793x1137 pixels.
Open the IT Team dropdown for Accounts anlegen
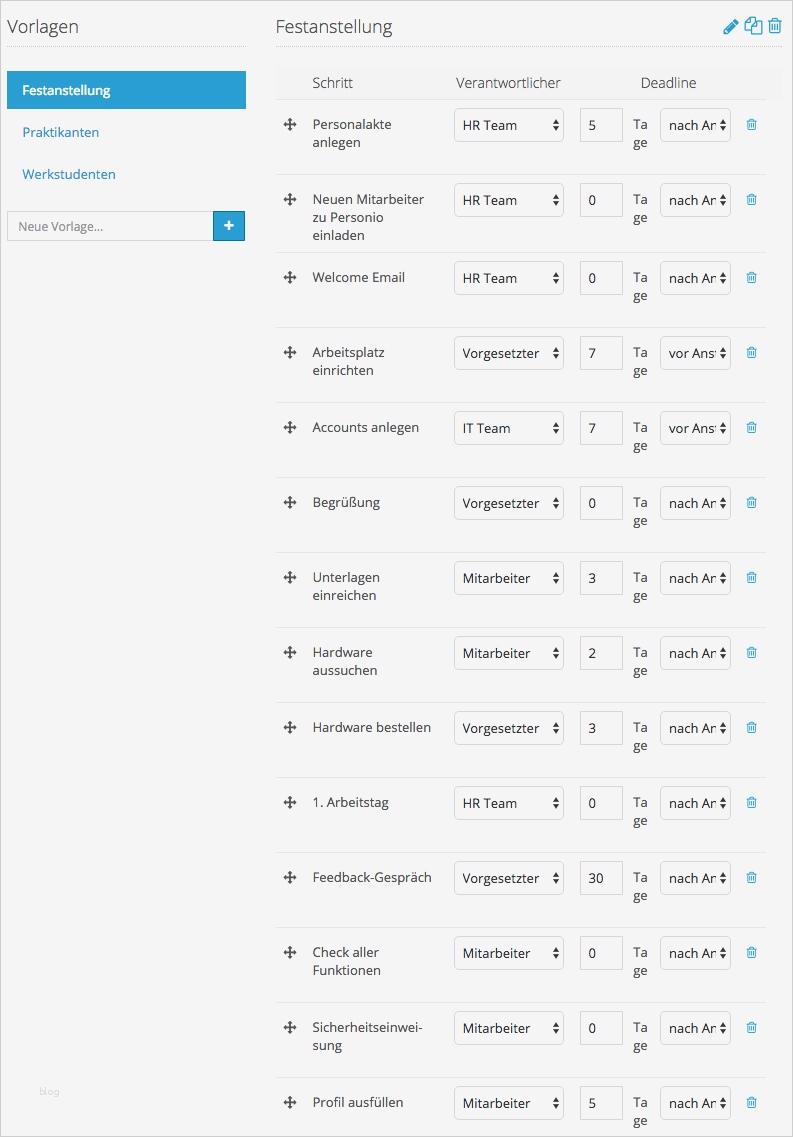[509, 428]
